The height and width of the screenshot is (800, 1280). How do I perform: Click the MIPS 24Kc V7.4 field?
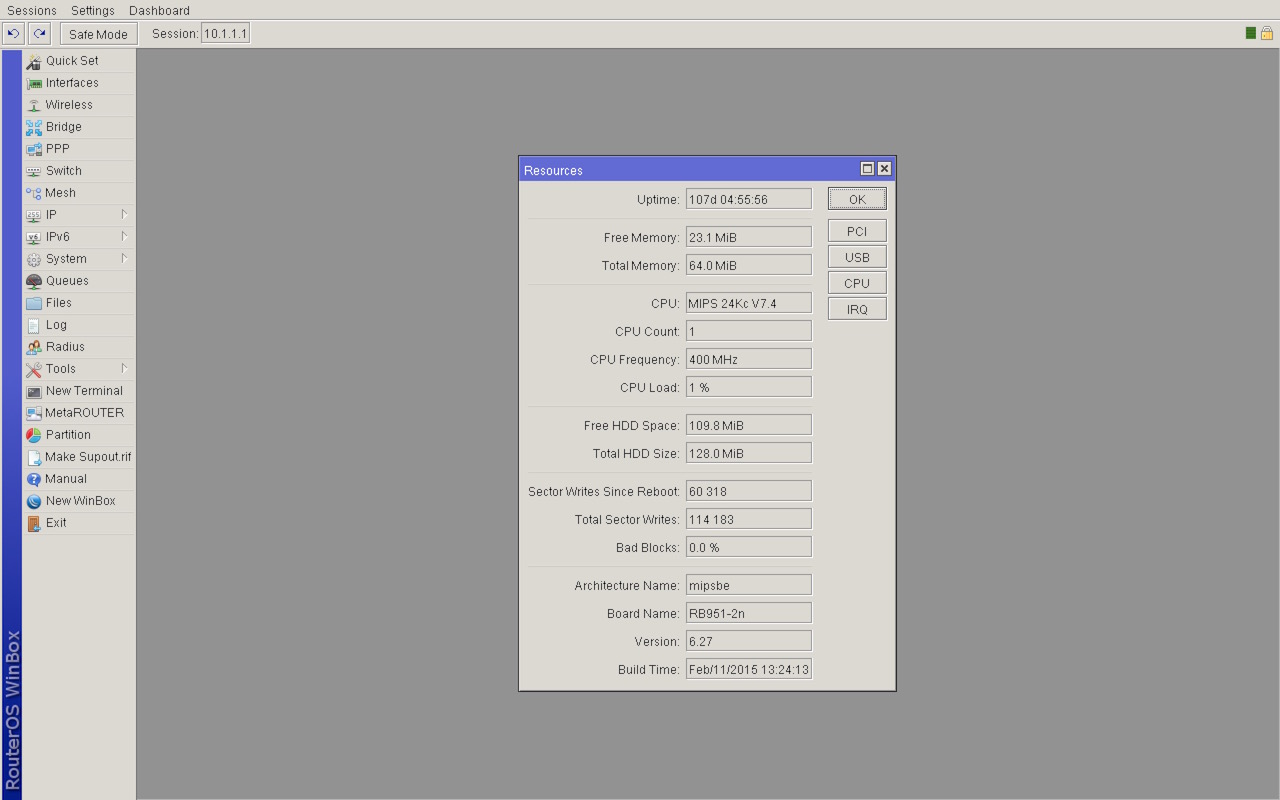coord(749,303)
